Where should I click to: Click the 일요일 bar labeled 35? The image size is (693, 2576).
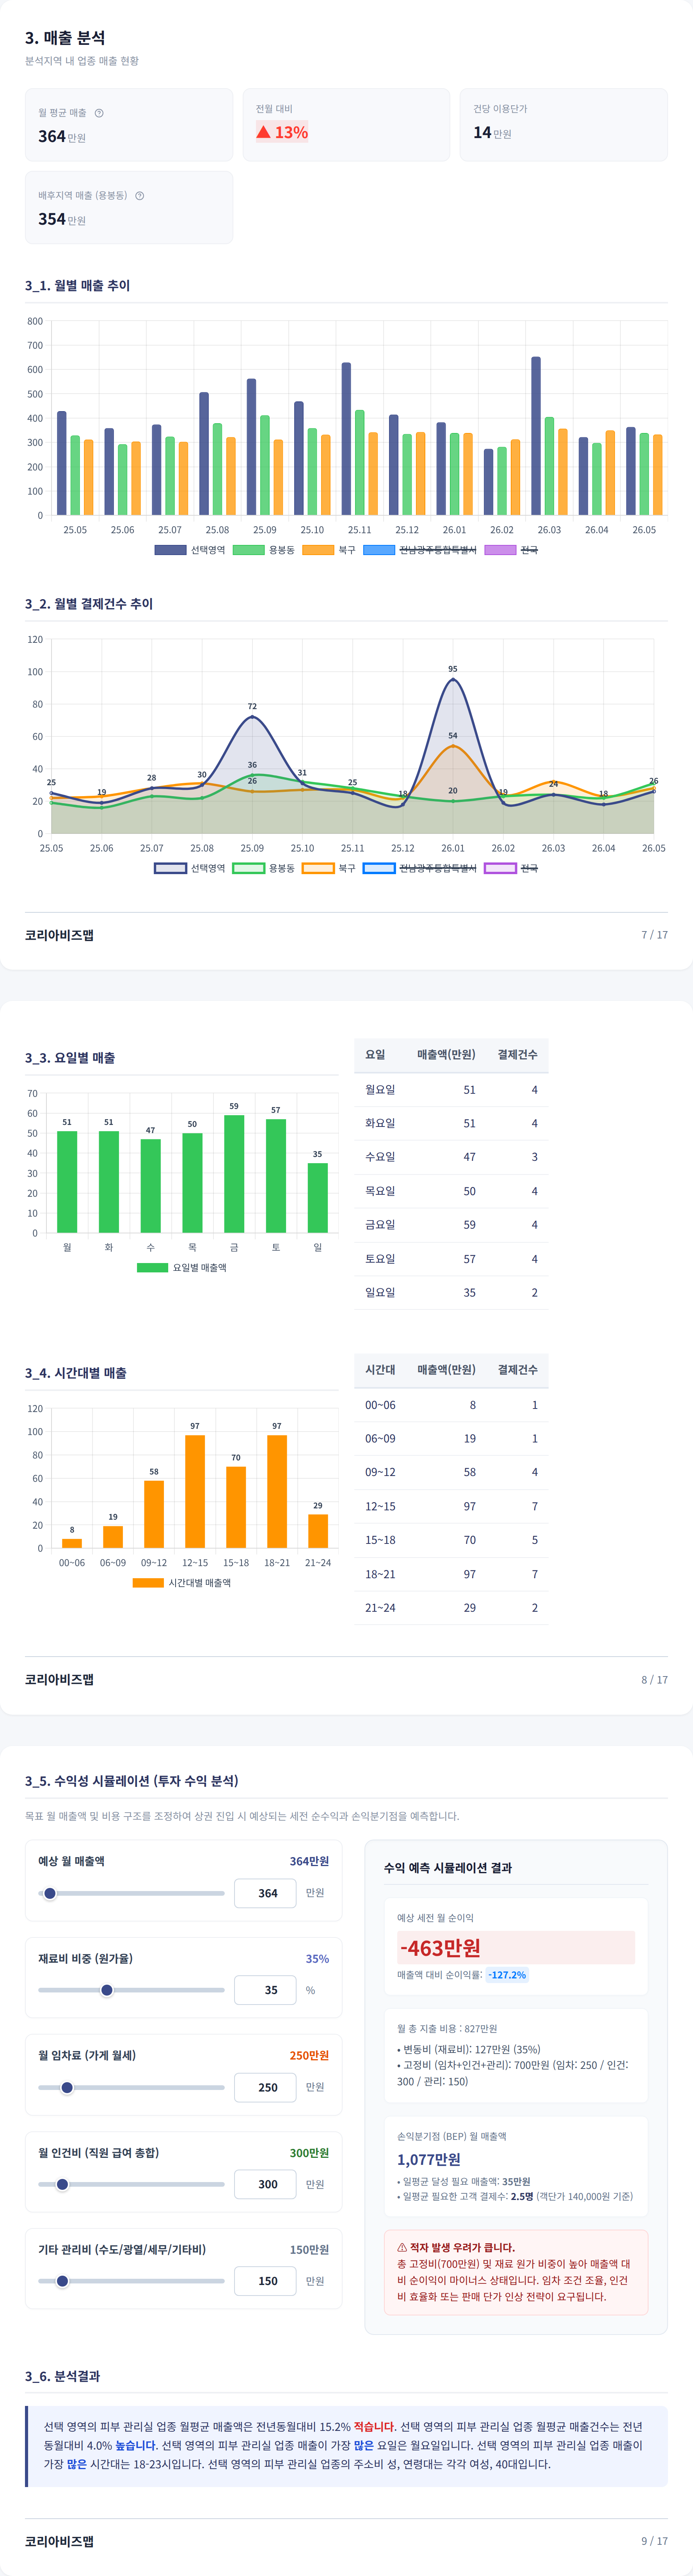[x=318, y=1198]
